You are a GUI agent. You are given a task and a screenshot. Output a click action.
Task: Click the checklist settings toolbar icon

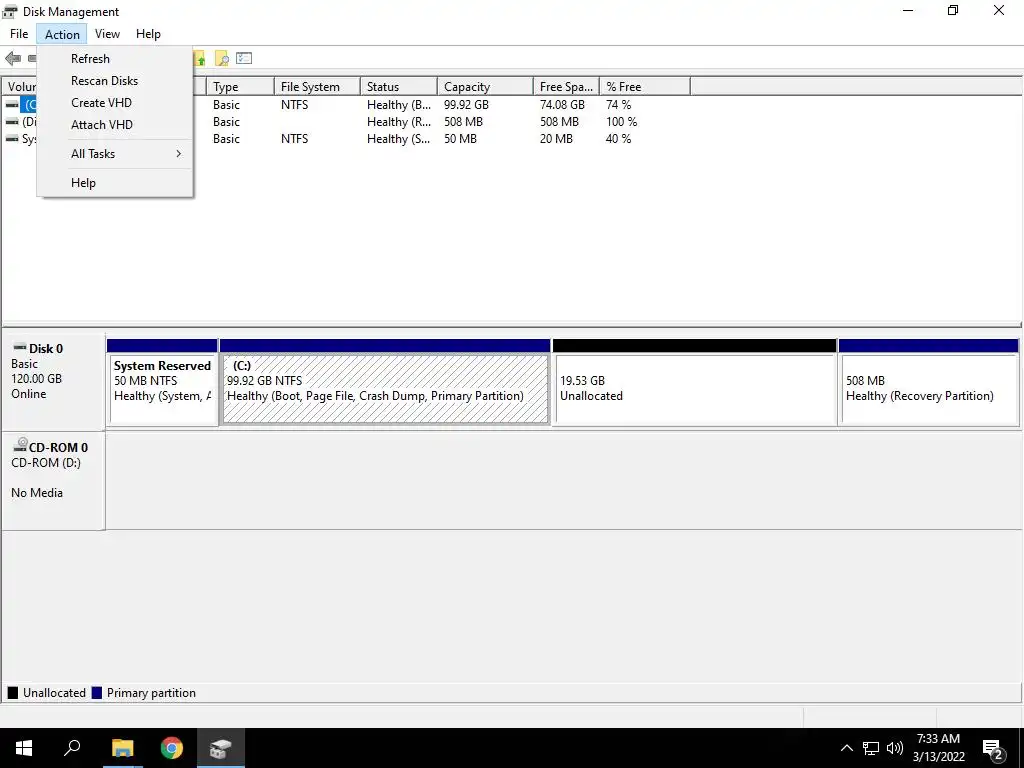[x=244, y=59]
